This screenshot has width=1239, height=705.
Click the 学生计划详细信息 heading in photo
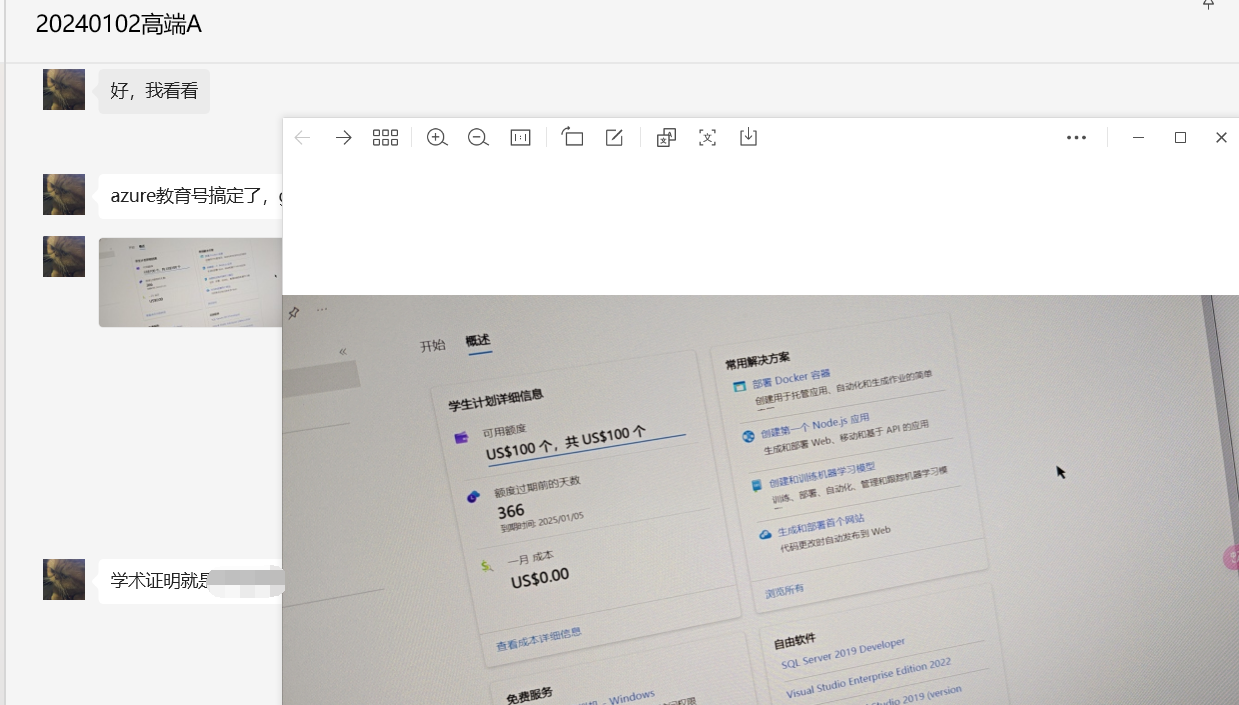point(496,399)
